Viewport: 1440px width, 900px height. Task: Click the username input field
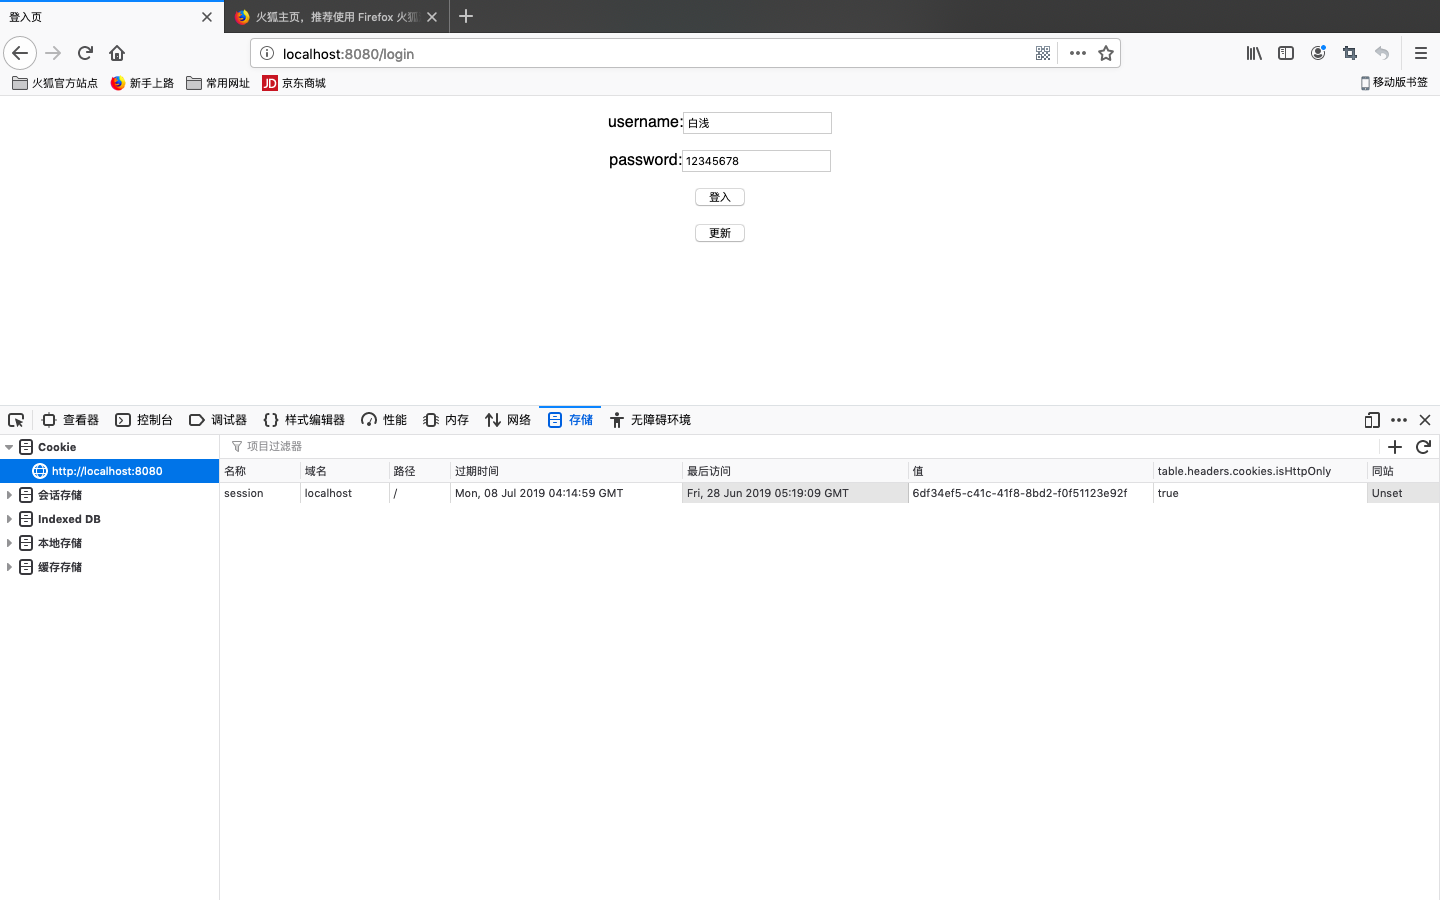tap(757, 123)
